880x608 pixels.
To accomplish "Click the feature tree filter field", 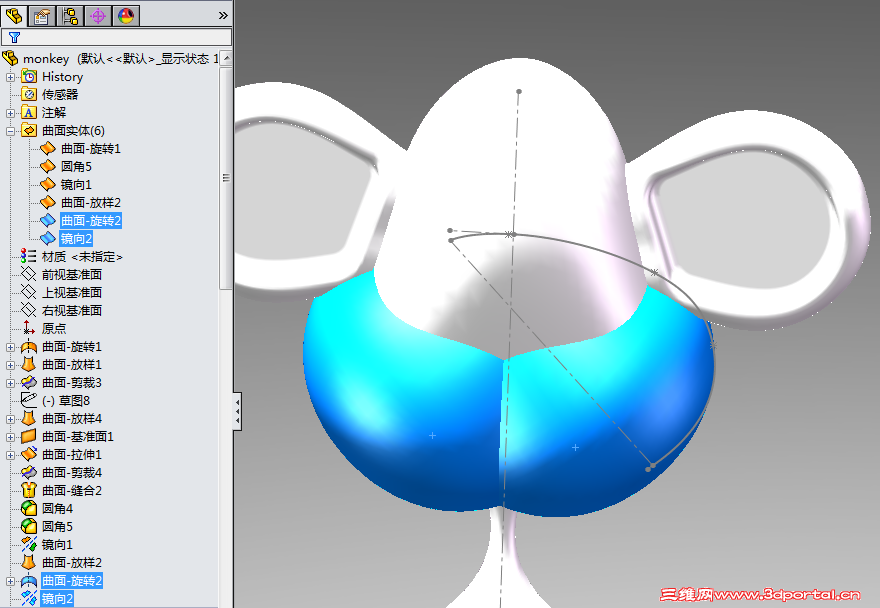I will pyautogui.click(x=117, y=37).
